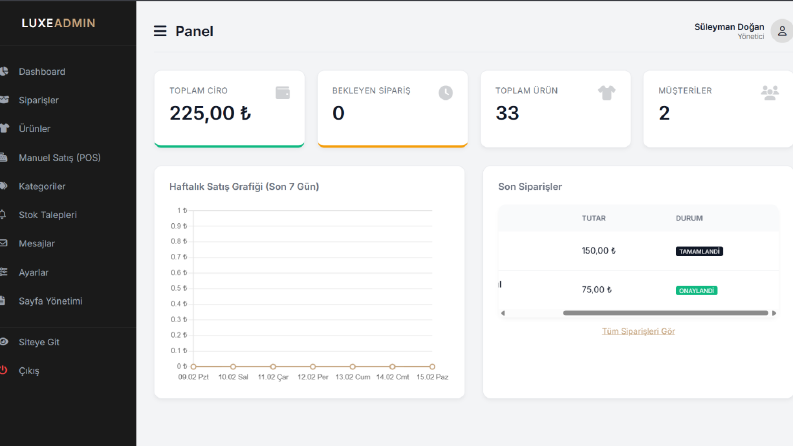
Task: Click the Müşteriler count 2
Action: point(664,113)
